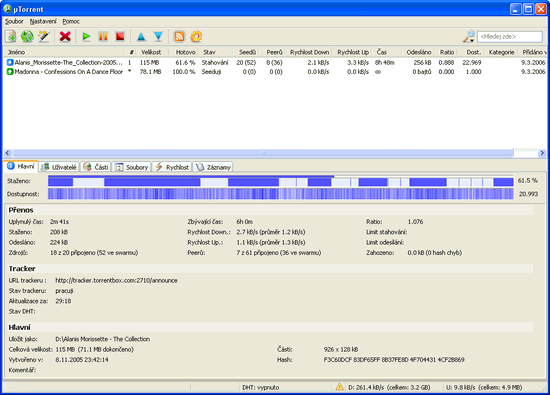Image resolution: width=550 pixels, height=395 pixels.
Task: Sort by the Stav column header
Action: pos(216,52)
